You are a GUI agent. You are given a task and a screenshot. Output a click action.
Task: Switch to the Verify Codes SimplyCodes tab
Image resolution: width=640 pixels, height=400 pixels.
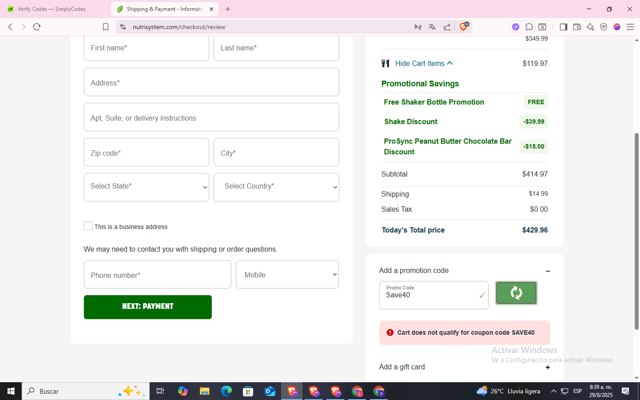(51, 9)
